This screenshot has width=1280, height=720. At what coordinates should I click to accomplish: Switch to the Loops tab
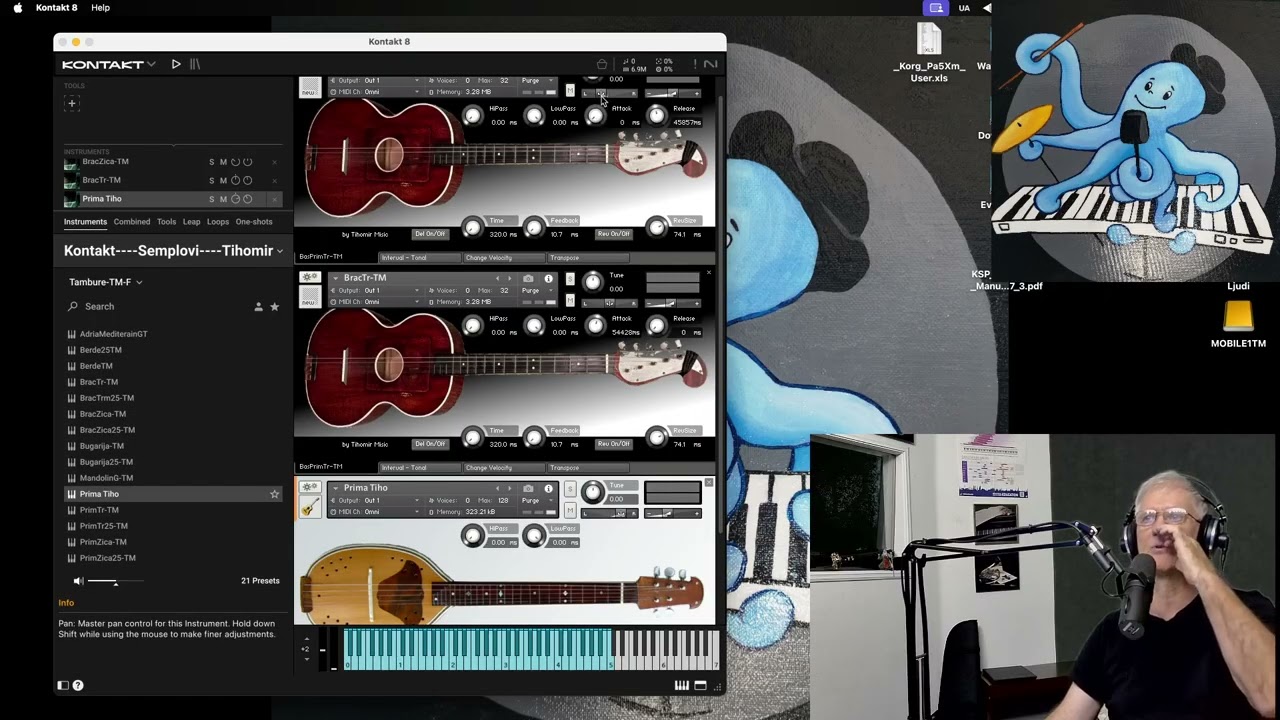(x=218, y=222)
